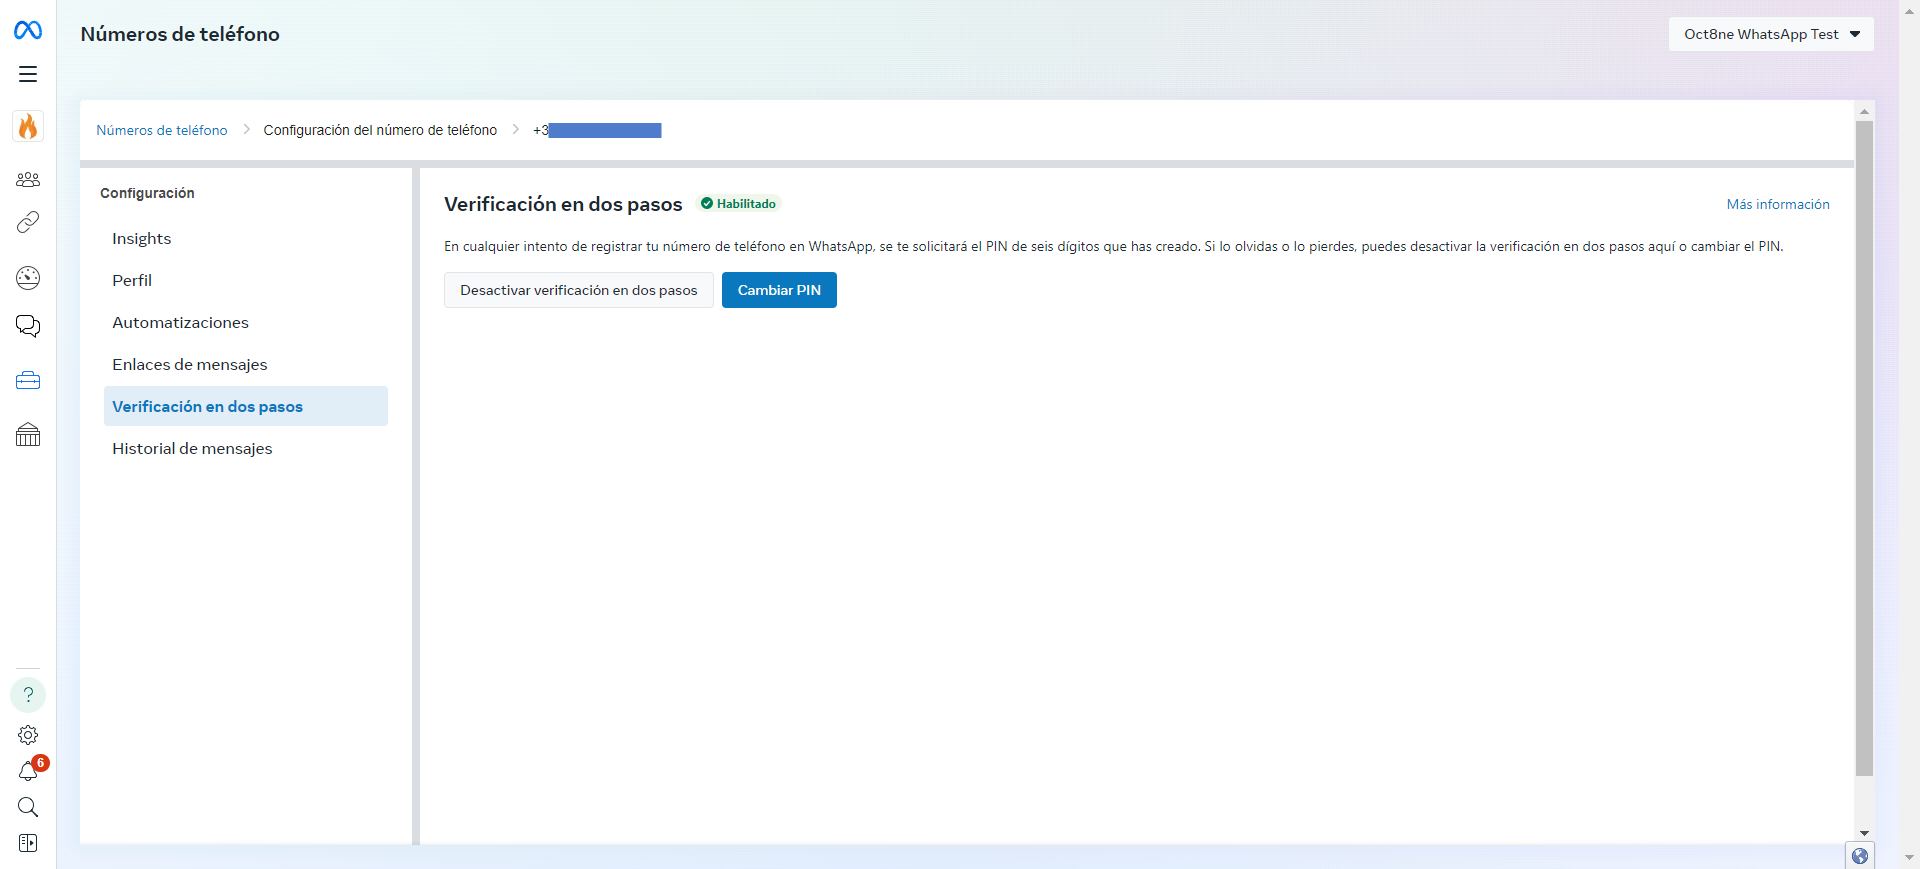Click the Números de teléfono breadcrumb link
Viewport: 1920px width, 869px height.
tap(162, 130)
